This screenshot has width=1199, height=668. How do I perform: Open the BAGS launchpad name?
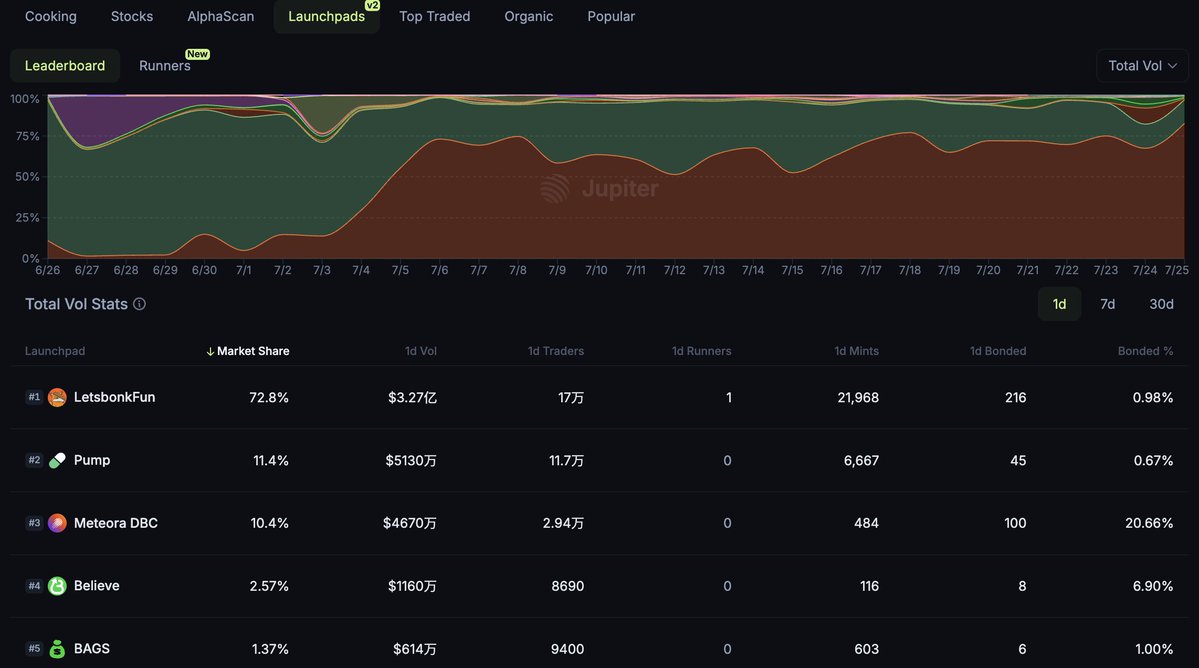(92, 649)
